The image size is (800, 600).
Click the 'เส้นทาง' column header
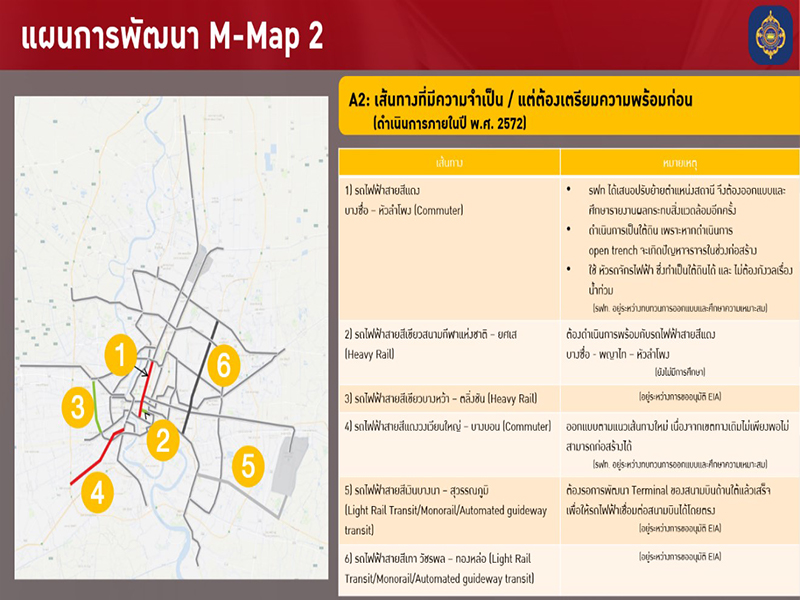click(x=449, y=161)
